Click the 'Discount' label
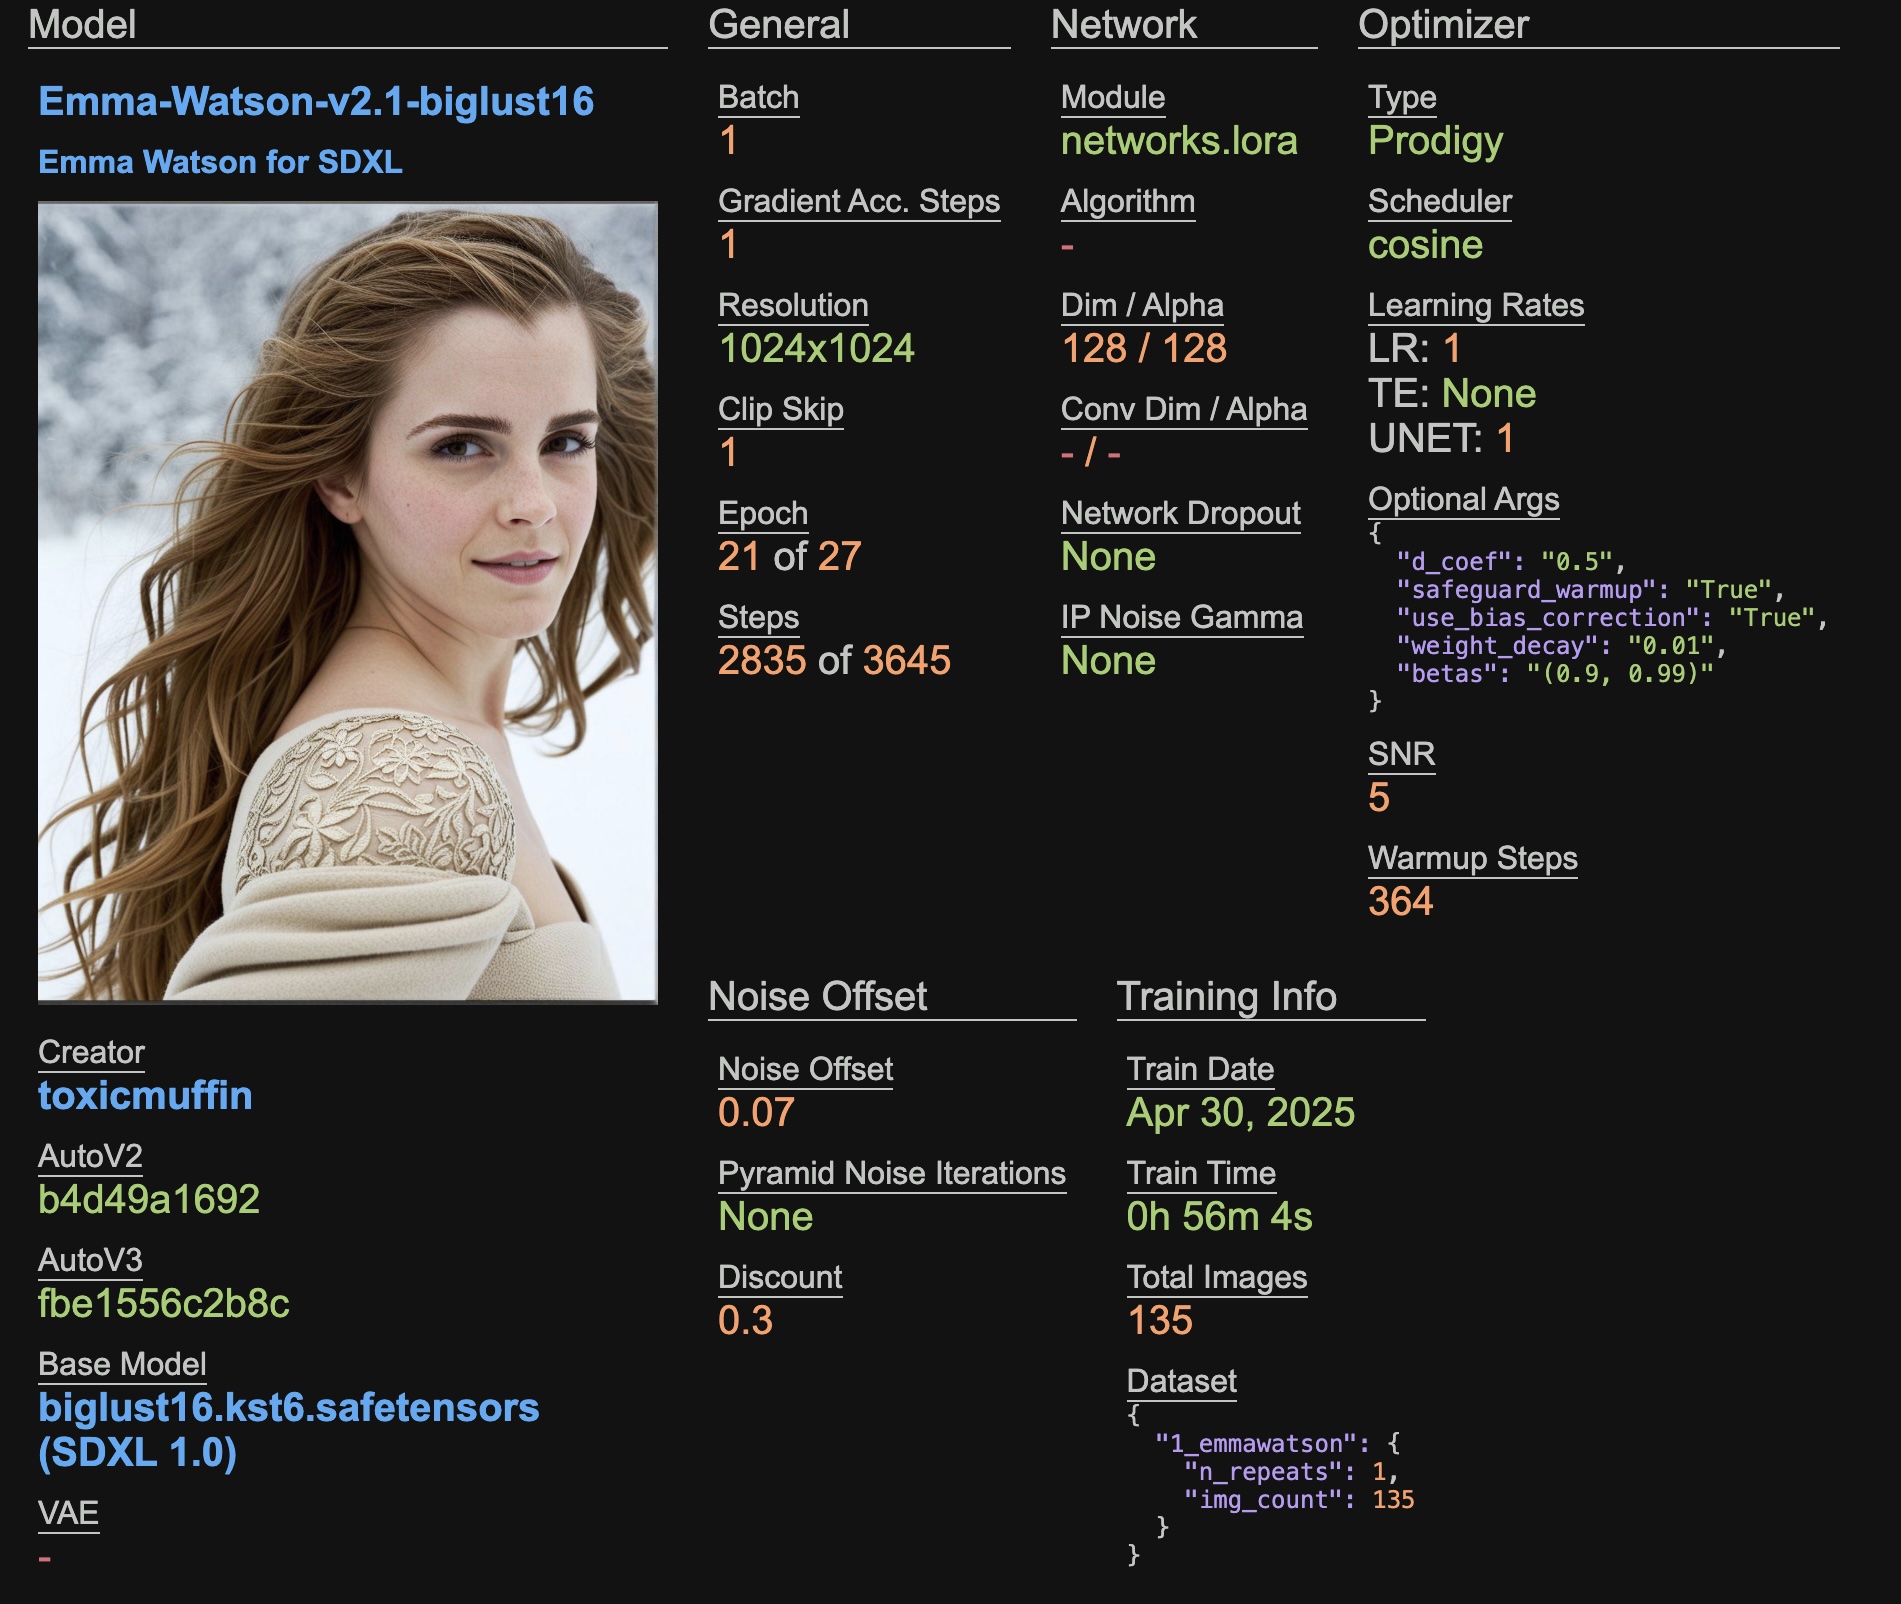Viewport: 1901px width, 1604px height. [780, 1277]
